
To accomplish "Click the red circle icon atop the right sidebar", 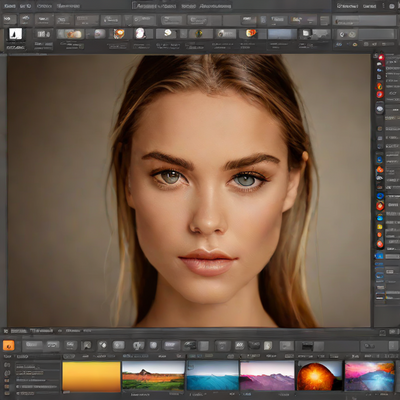I will 381,58.
